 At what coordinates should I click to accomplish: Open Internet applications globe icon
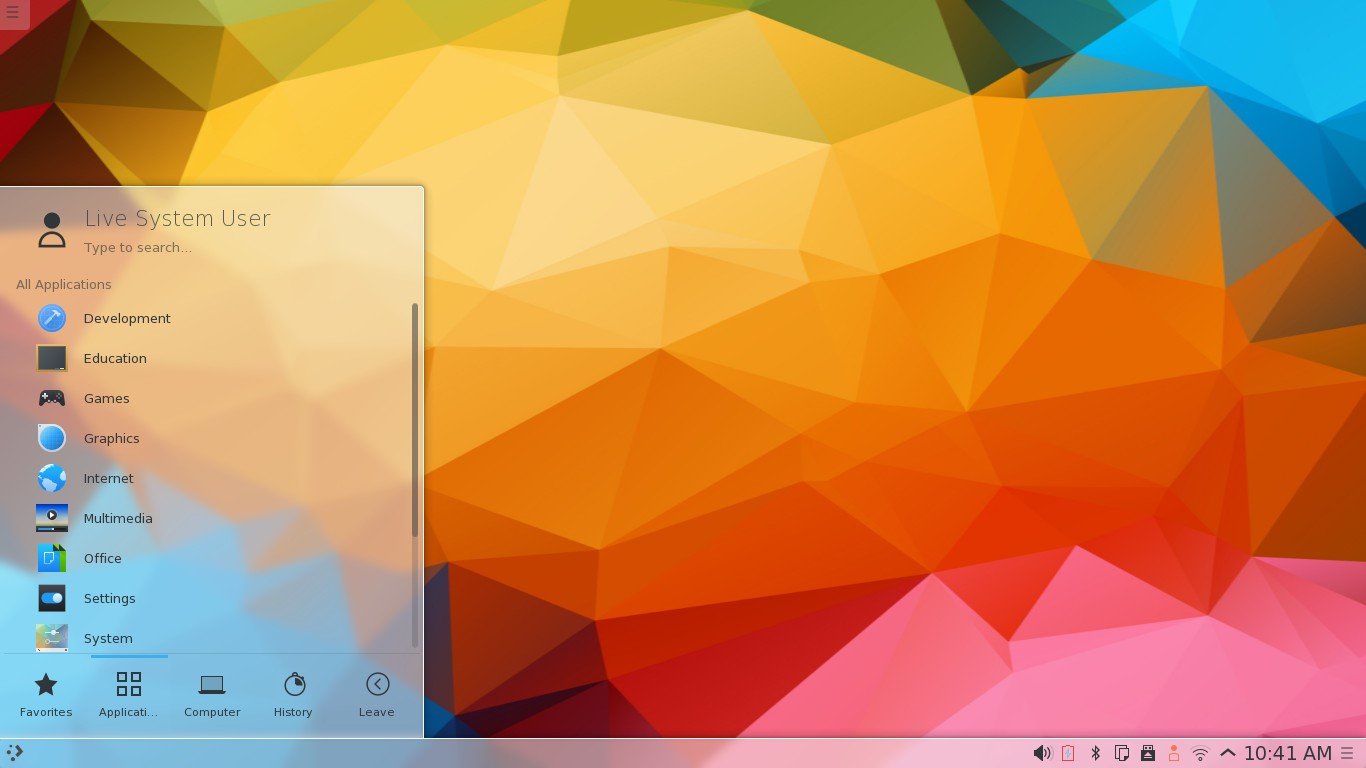tap(52, 478)
